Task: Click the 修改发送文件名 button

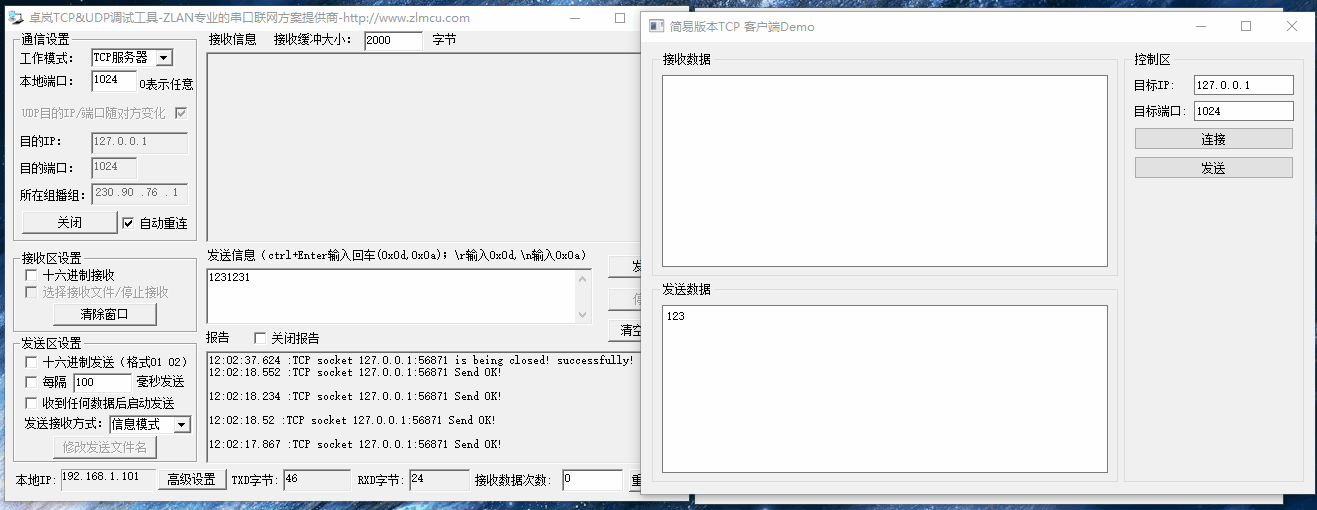Action: [105, 446]
